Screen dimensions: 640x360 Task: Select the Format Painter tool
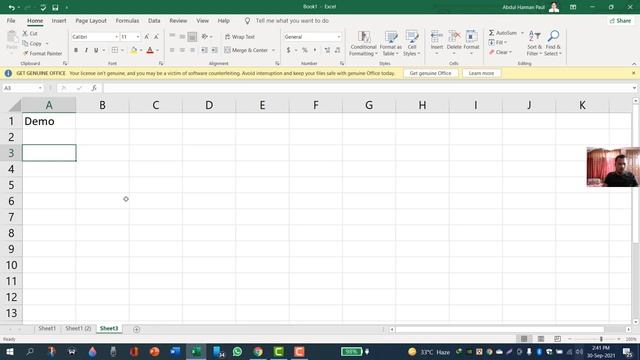tap(42, 53)
